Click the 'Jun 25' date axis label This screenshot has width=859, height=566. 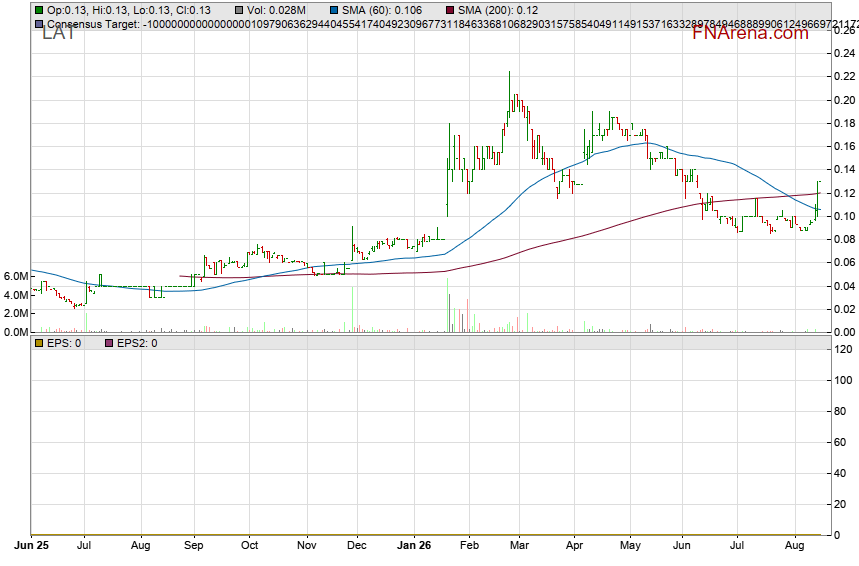coord(32,545)
